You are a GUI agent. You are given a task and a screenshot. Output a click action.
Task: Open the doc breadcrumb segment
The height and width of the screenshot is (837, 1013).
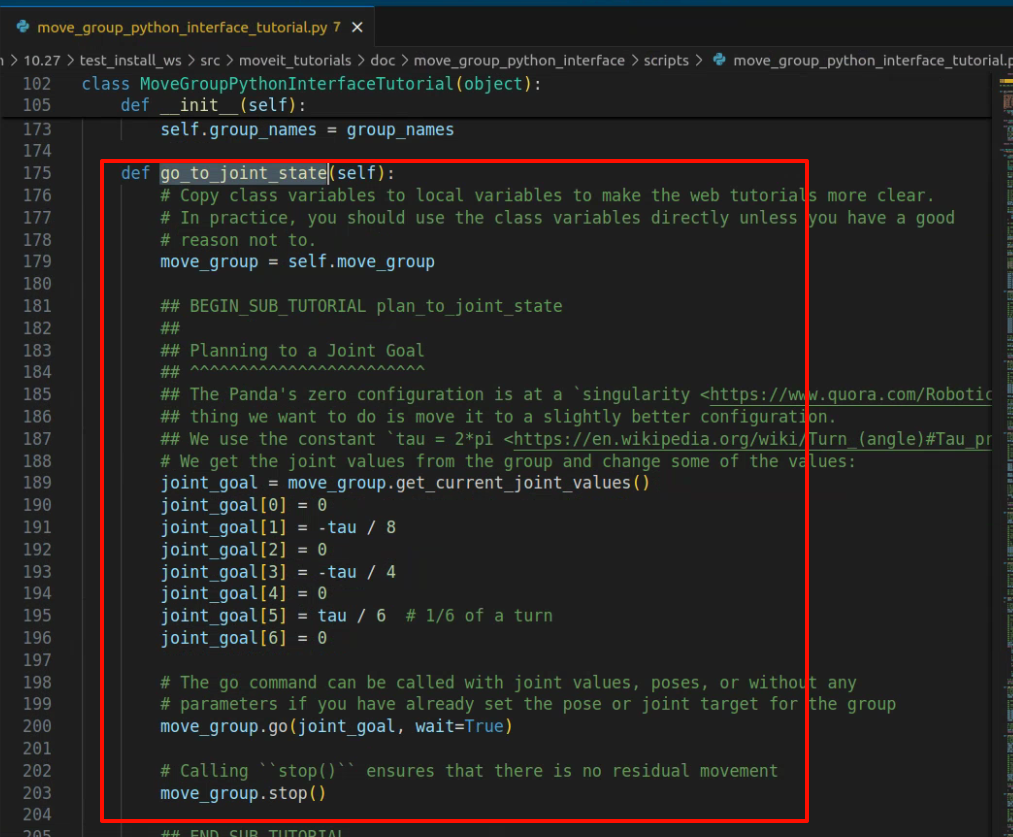382,61
